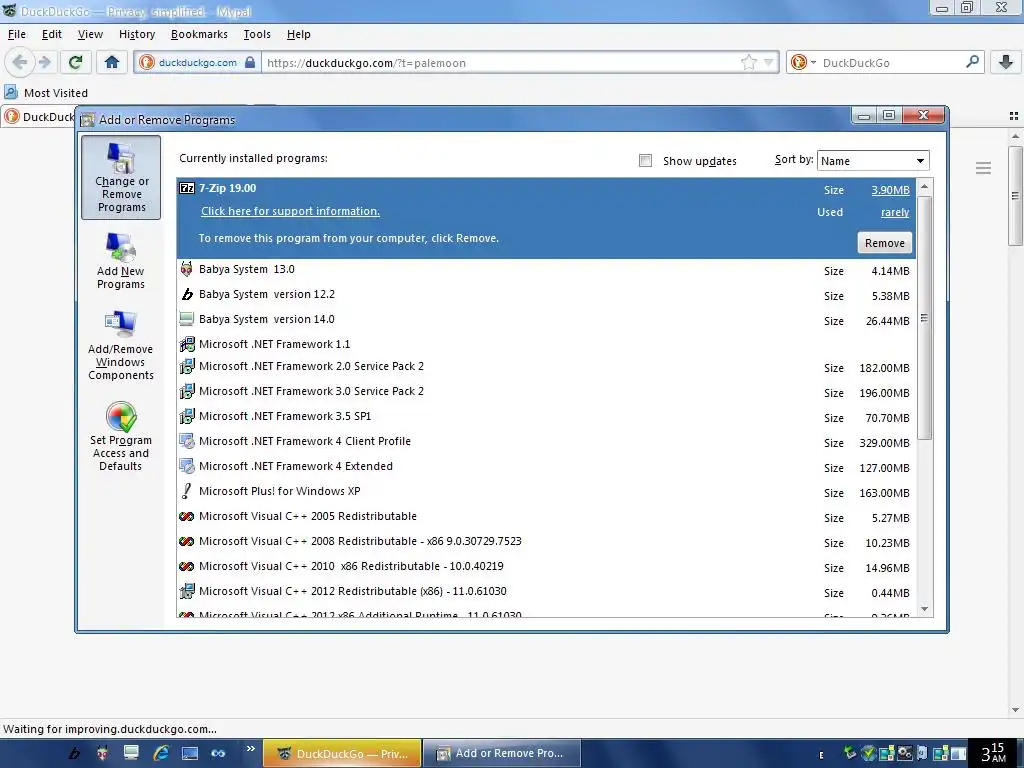This screenshot has width=1024, height=768.
Task: Select Change or Remove Programs sidebar icon
Action: point(121,177)
